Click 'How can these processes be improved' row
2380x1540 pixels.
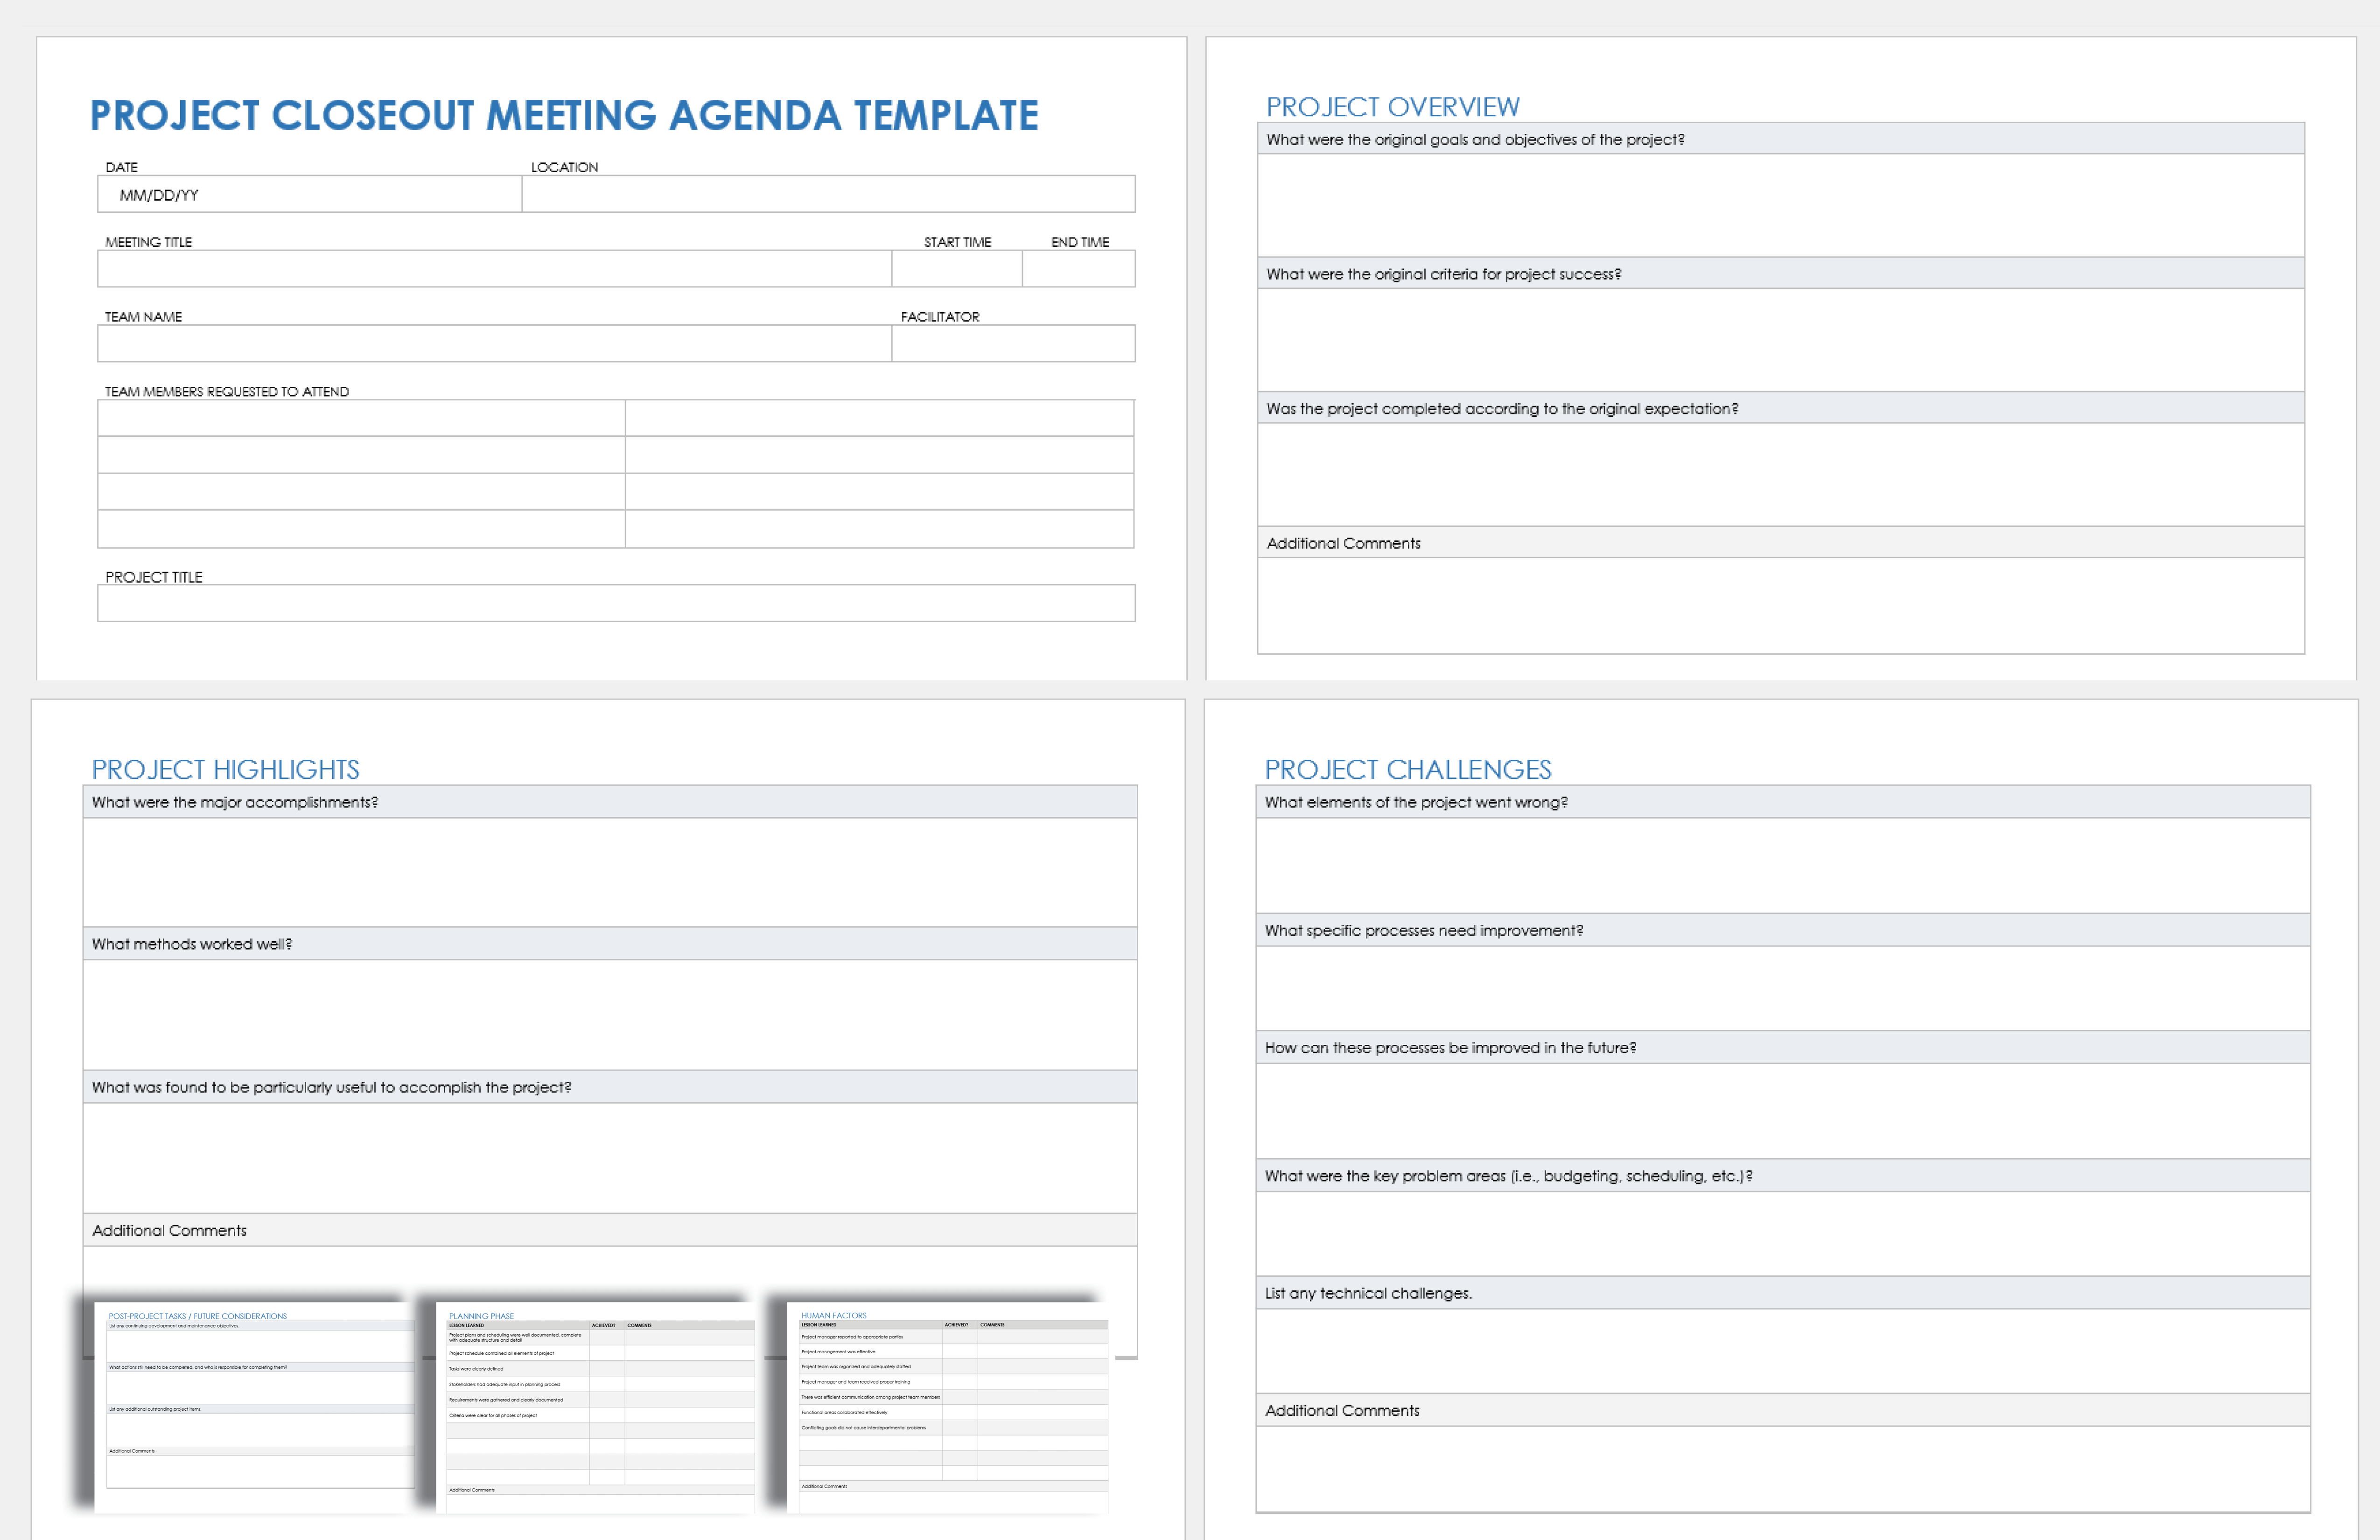[x=1782, y=1047]
